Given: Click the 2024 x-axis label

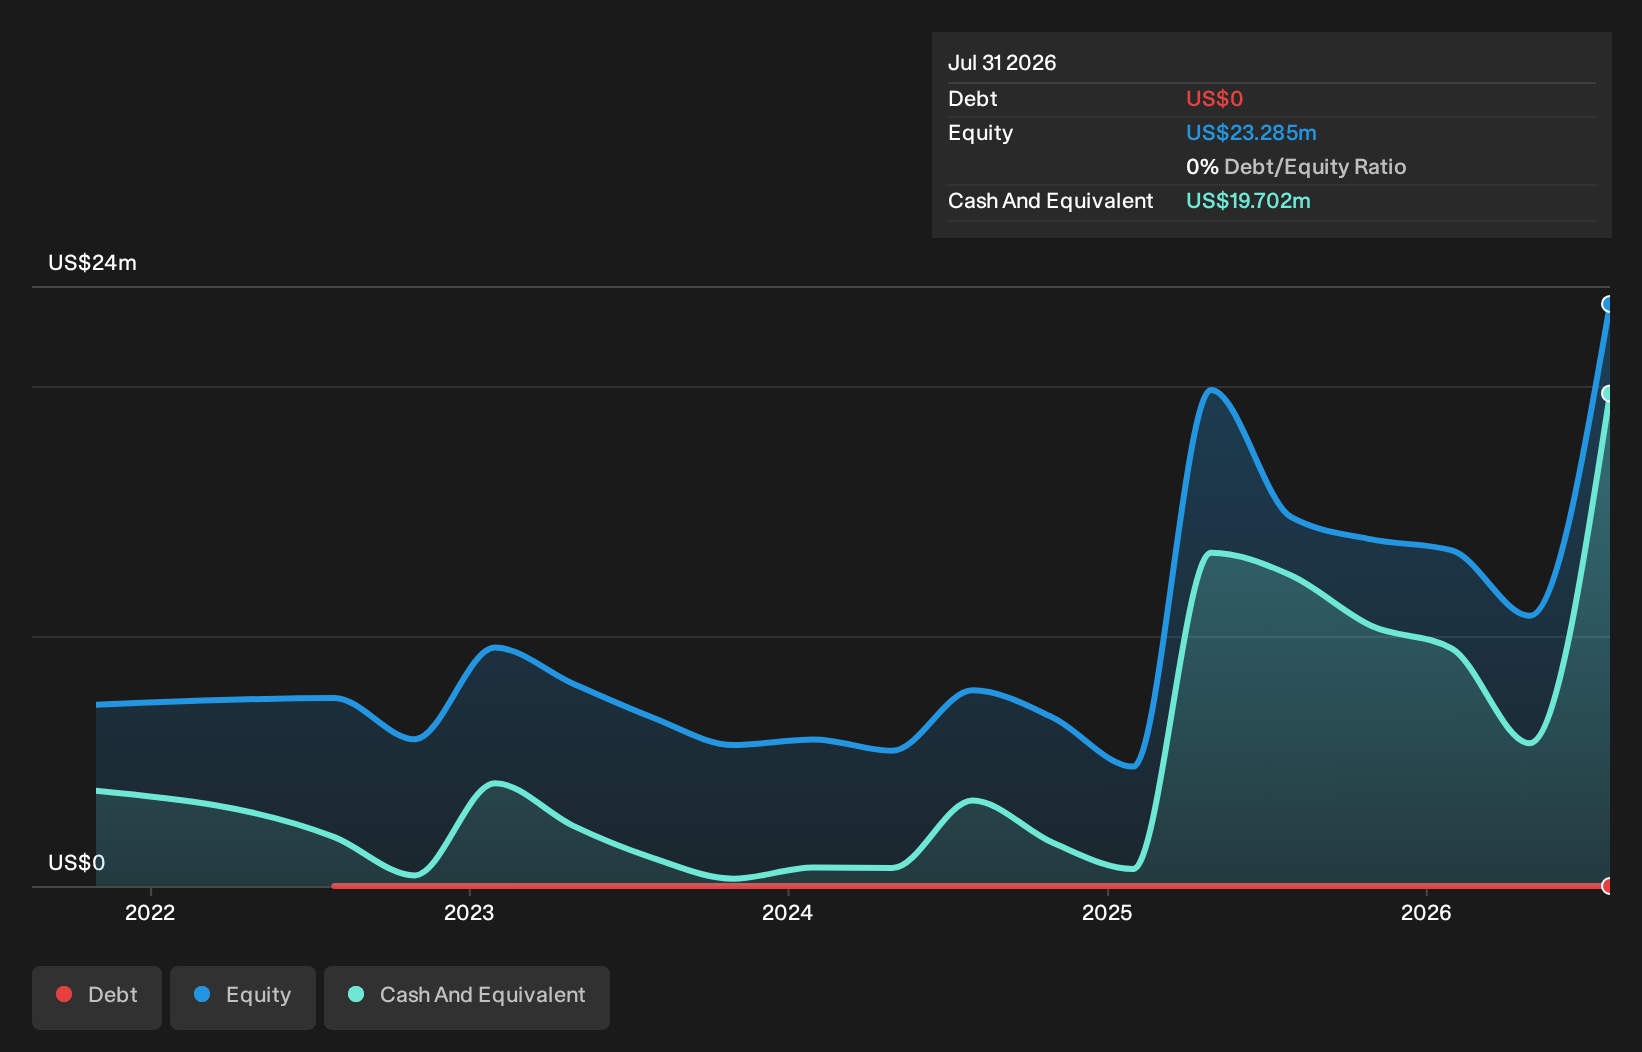Looking at the screenshot, I should 788,912.
